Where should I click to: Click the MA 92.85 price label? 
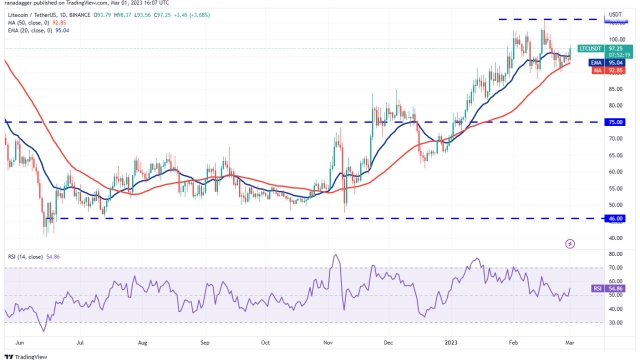(608, 71)
